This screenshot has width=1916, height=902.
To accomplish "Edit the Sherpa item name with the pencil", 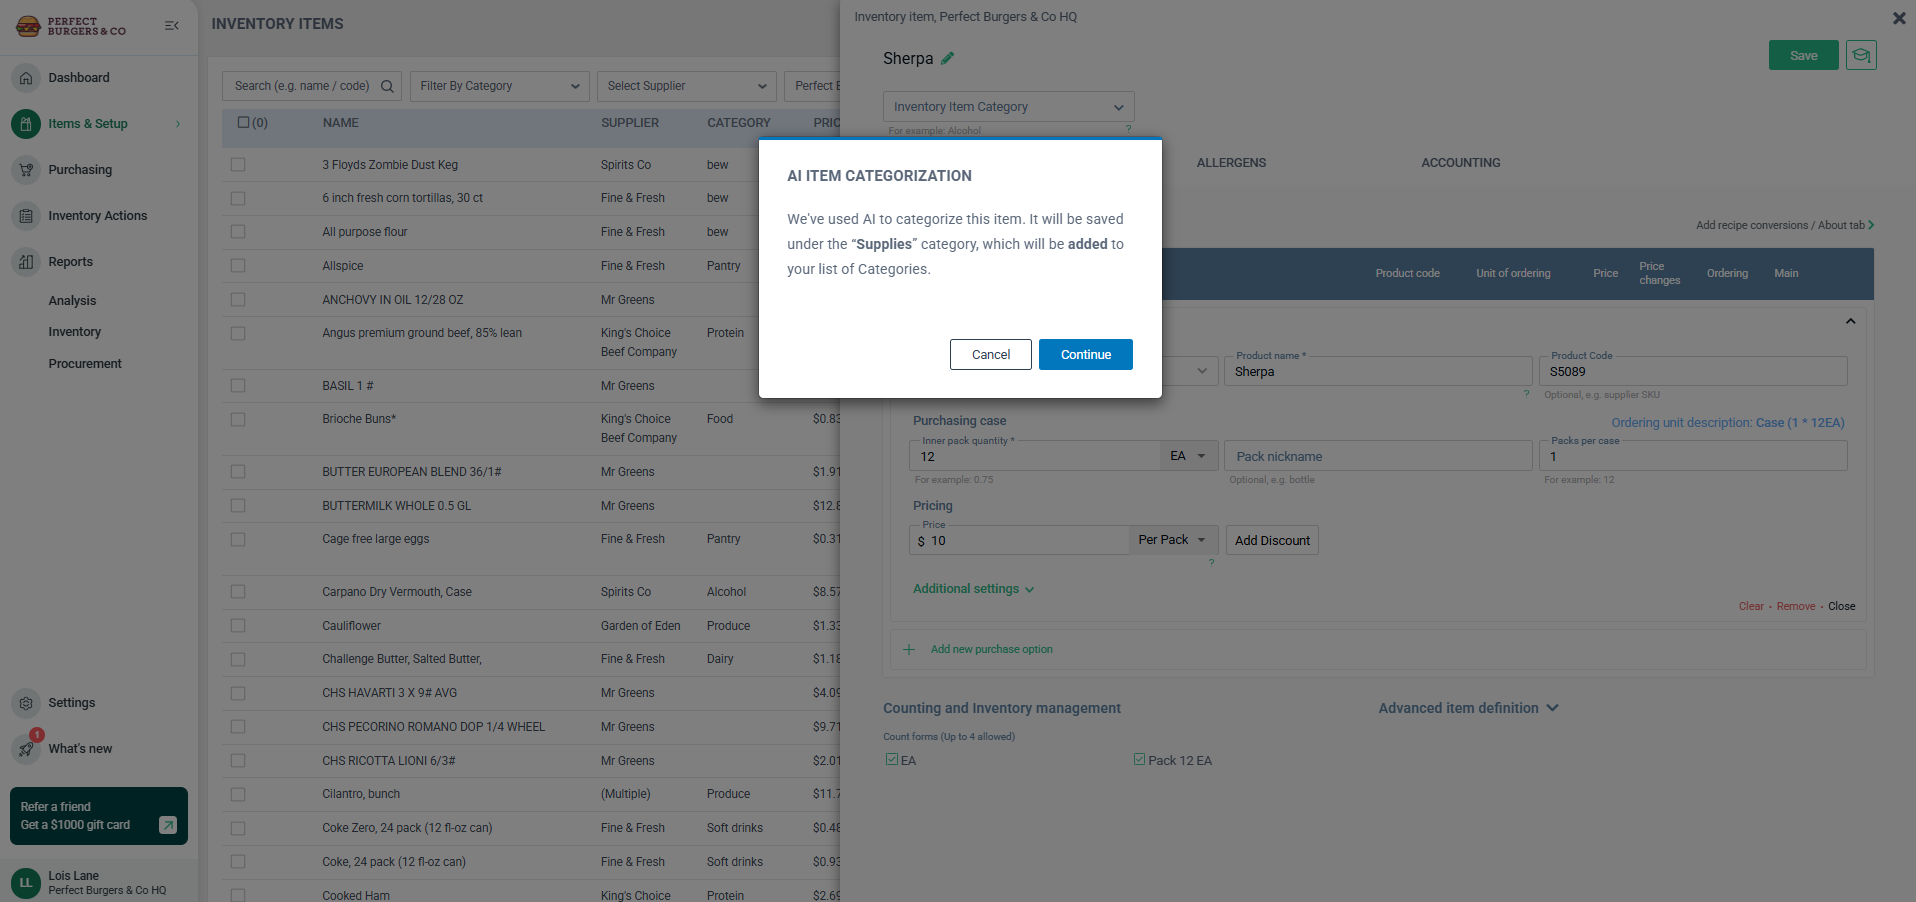I will (946, 58).
